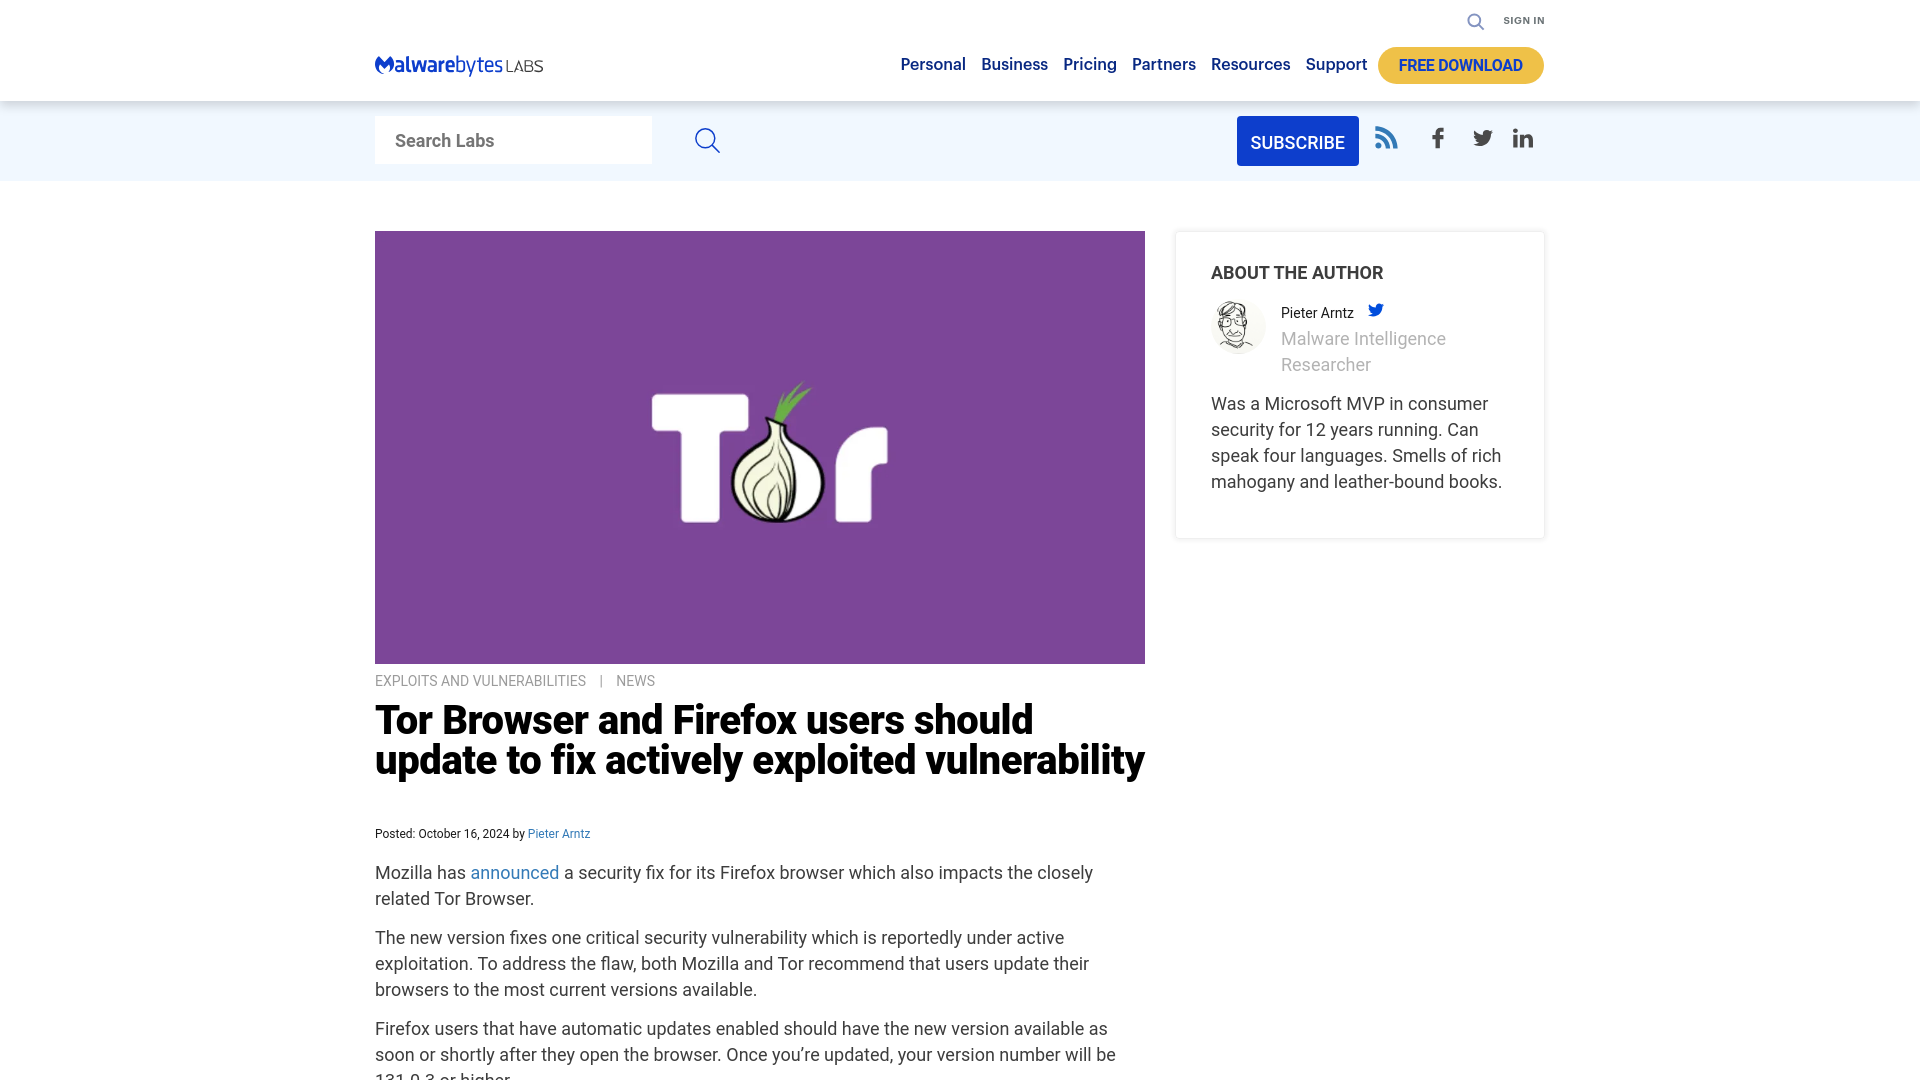Click the Tor logo article image
This screenshot has height=1080, width=1920.
click(x=760, y=447)
